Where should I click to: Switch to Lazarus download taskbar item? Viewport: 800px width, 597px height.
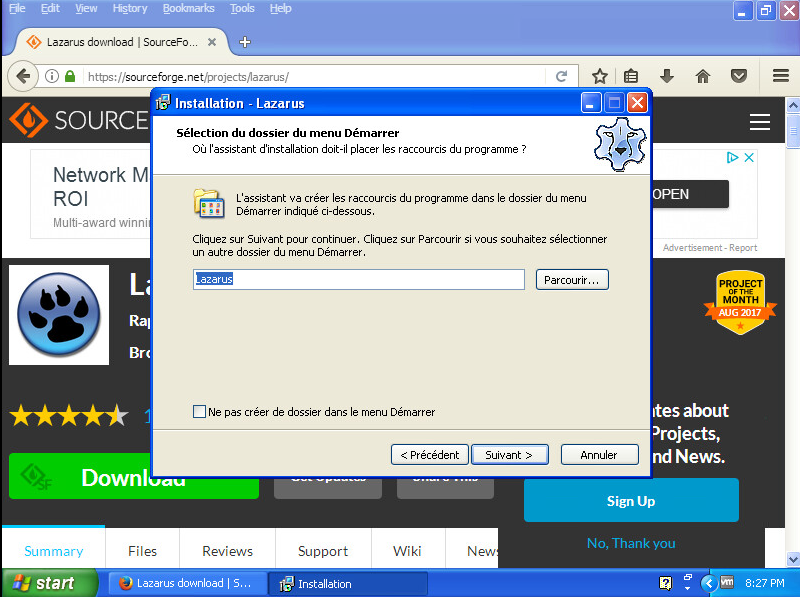[x=188, y=583]
